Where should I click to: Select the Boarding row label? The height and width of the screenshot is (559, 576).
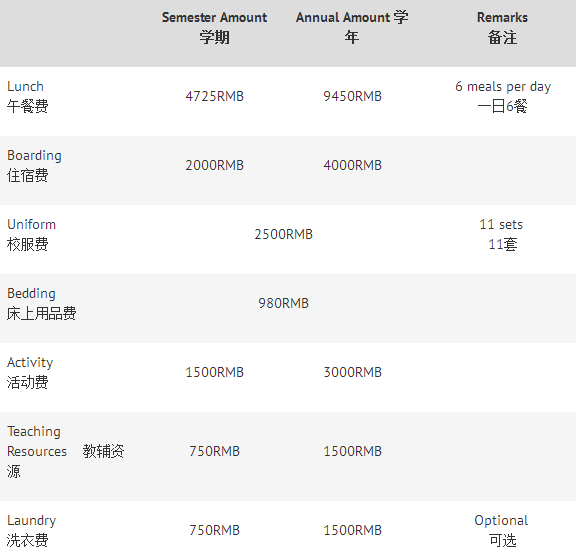click(34, 166)
